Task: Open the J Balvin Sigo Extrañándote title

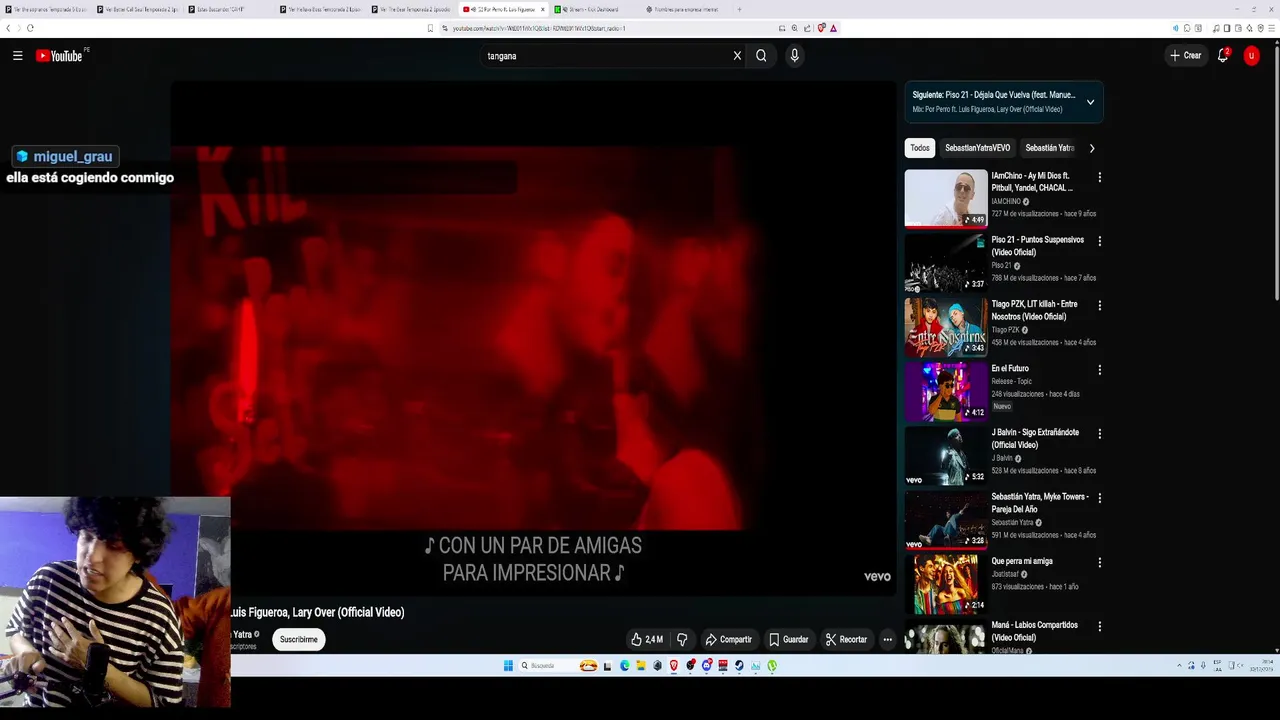Action: point(1035,438)
